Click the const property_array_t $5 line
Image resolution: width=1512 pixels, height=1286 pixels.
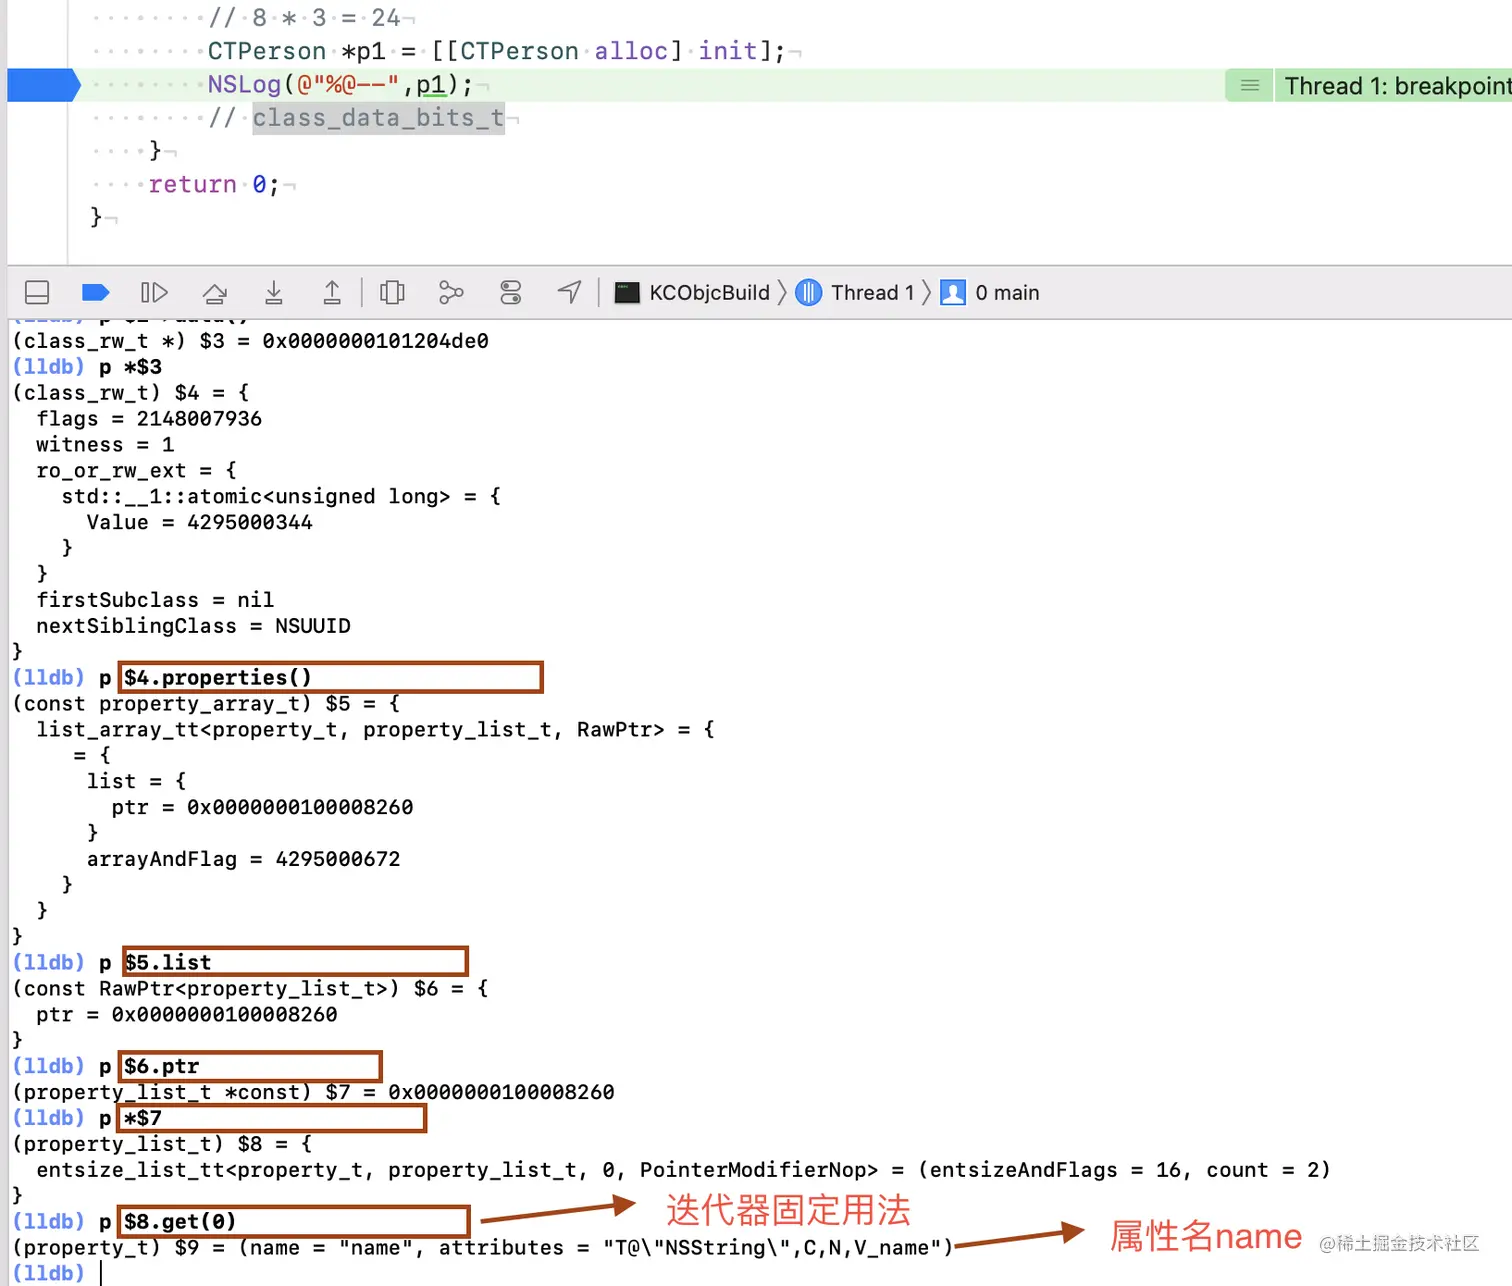tap(206, 703)
